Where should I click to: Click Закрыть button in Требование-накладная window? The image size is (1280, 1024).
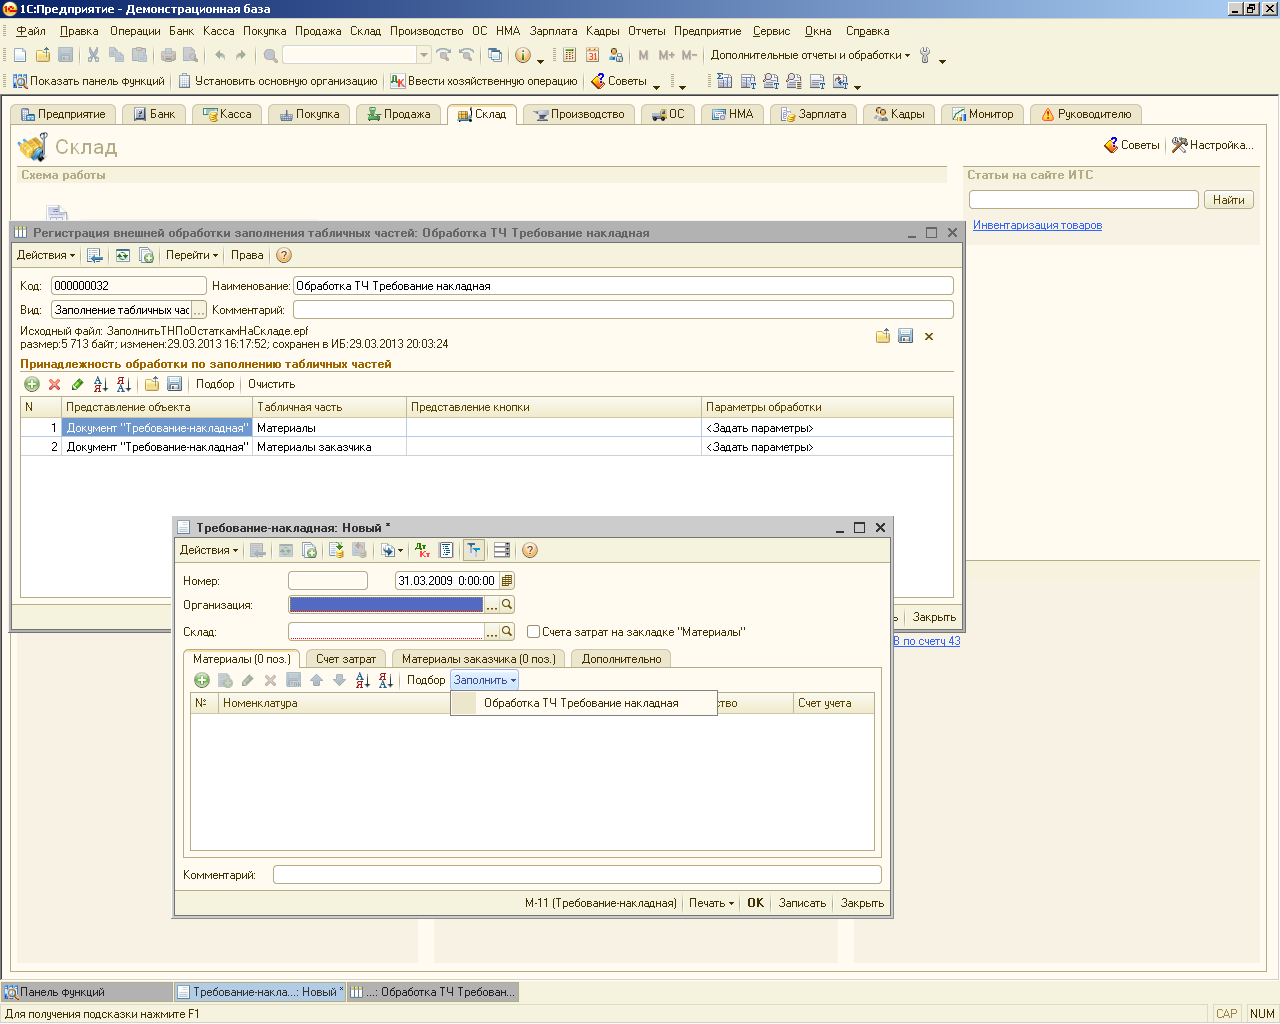[862, 903]
